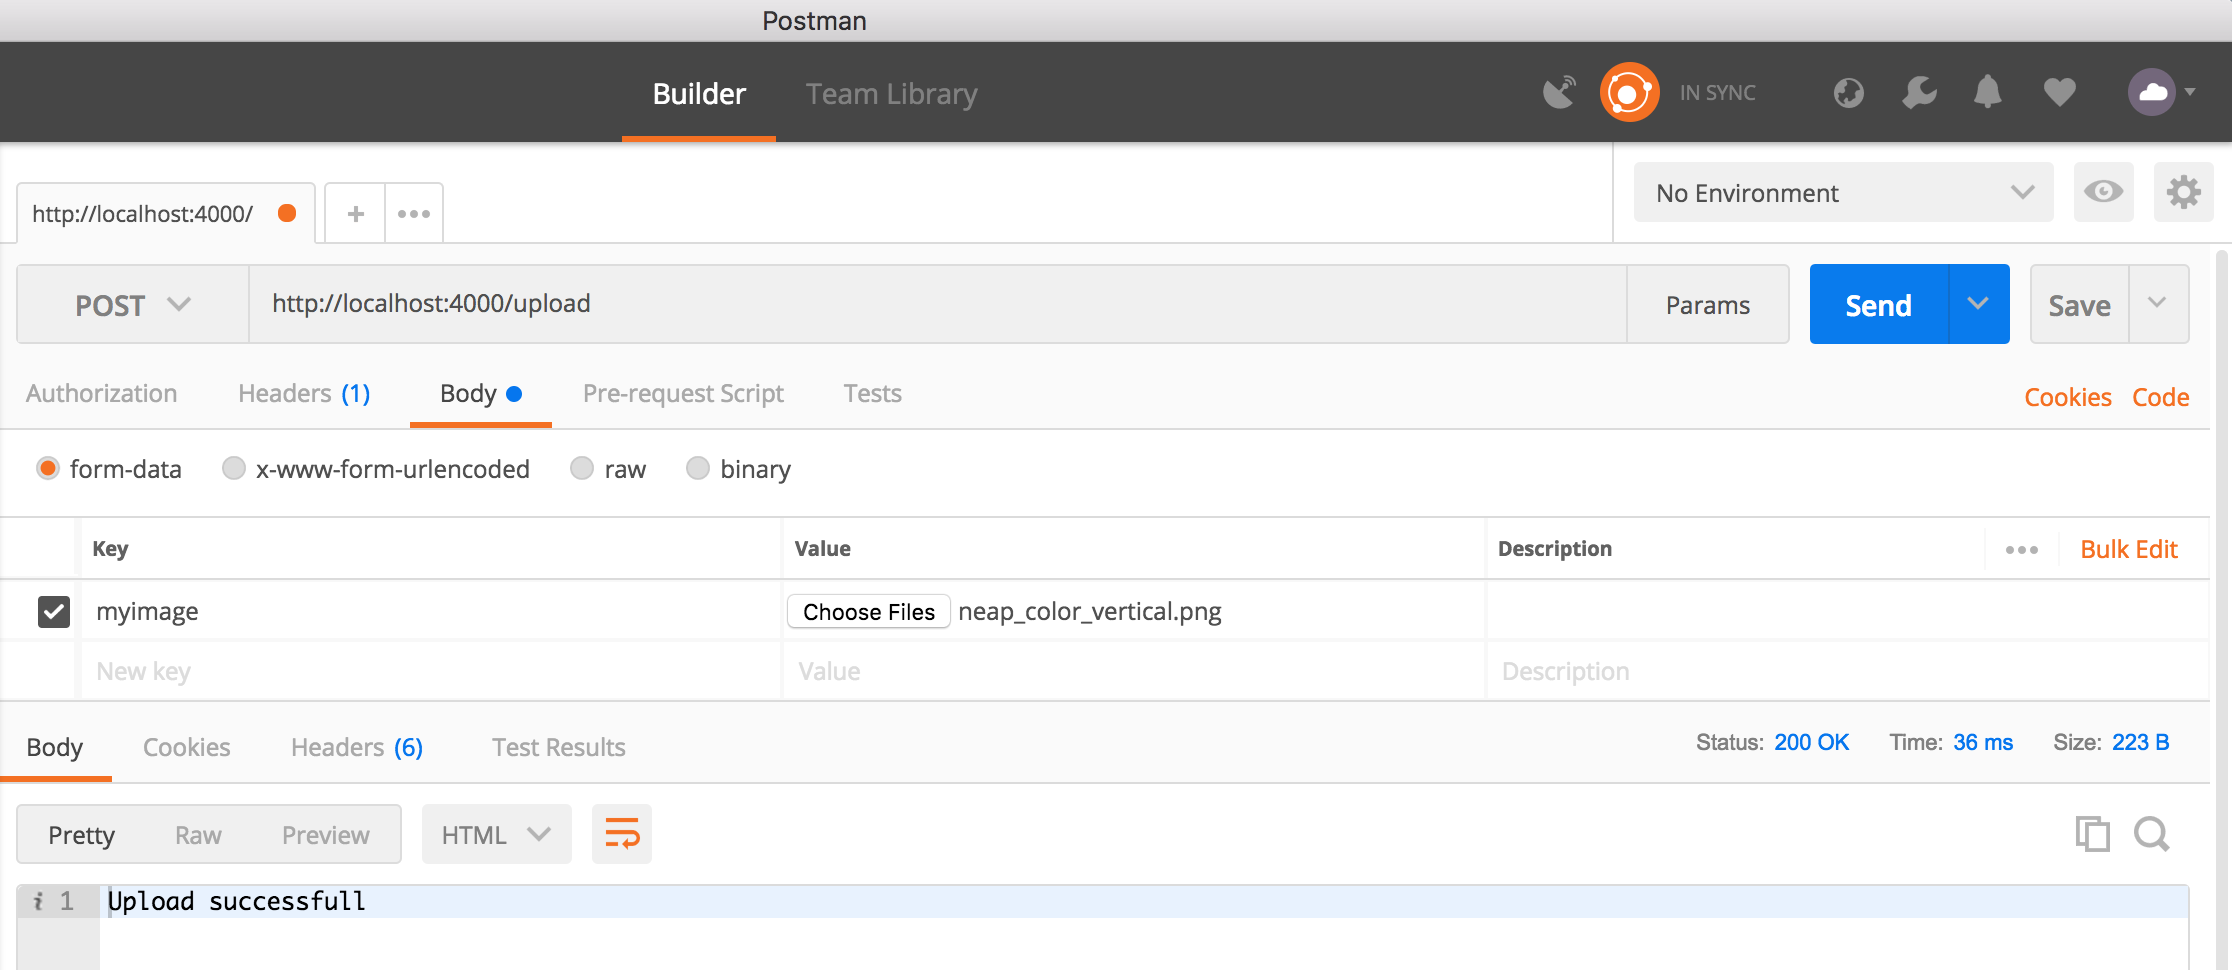The height and width of the screenshot is (970, 2232).
Task: Expand the account menu arrow
Action: pos(2190,92)
